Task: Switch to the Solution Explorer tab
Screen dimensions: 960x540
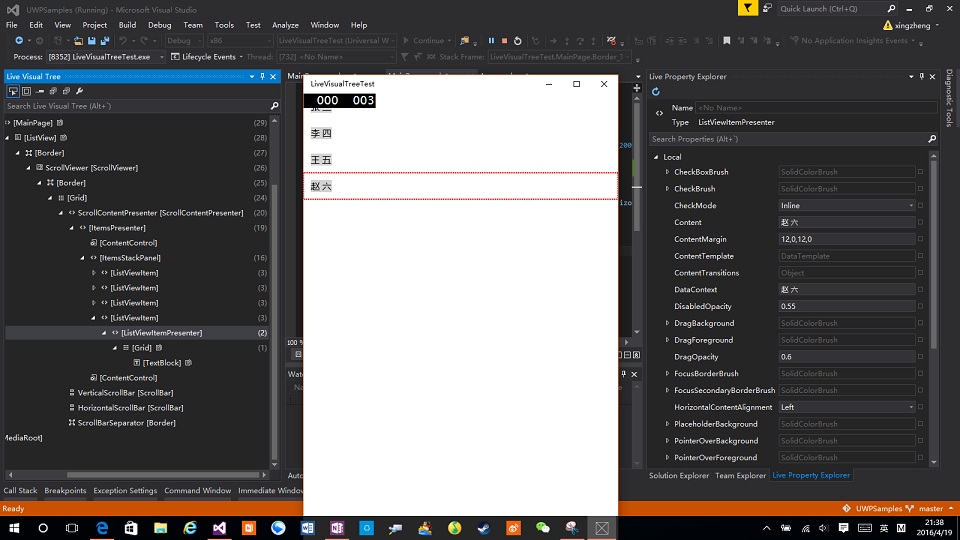Action: pyautogui.click(x=679, y=476)
